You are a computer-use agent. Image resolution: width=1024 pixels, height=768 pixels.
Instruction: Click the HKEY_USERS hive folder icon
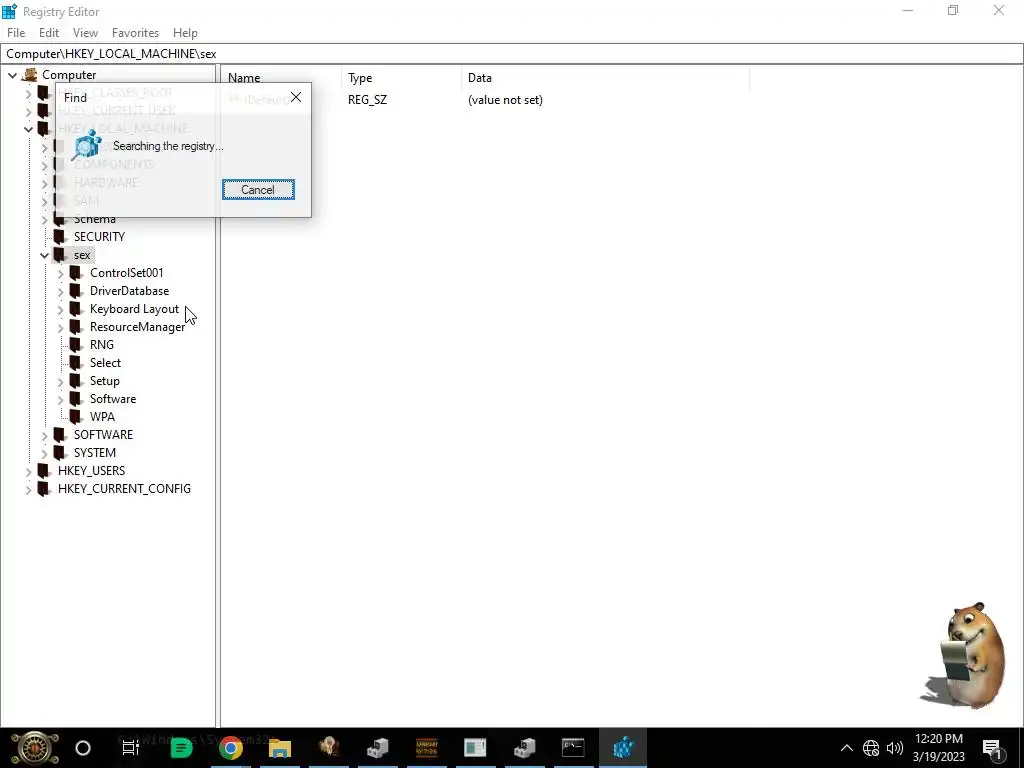(x=44, y=470)
